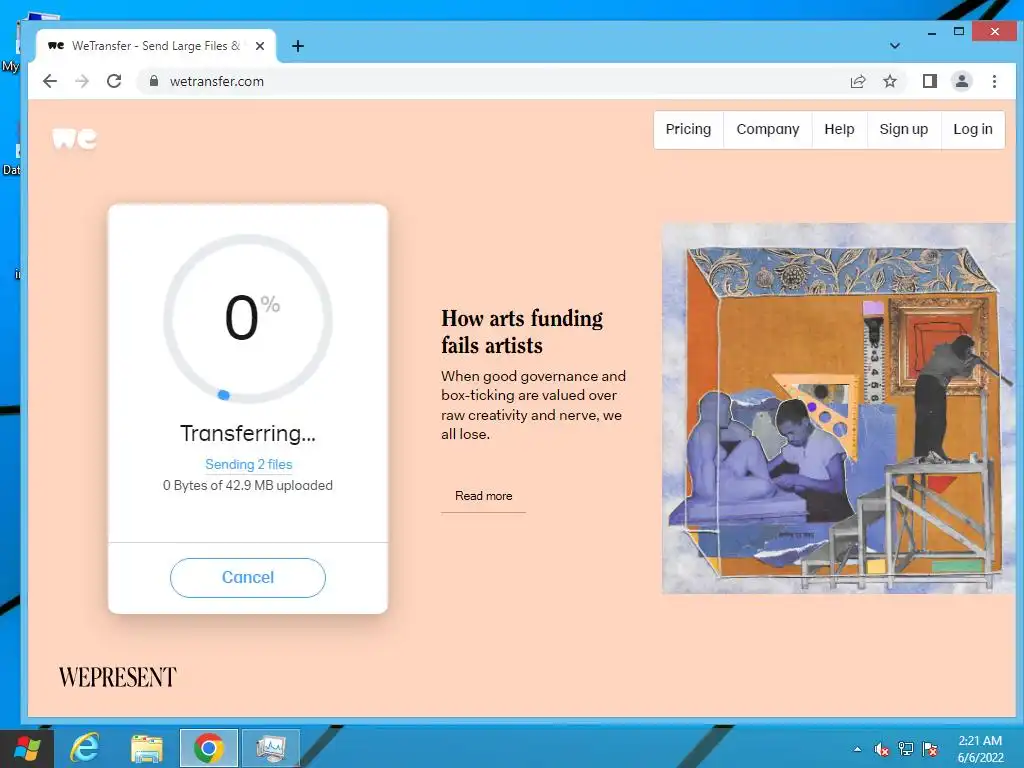1024x768 pixels.
Task: Open File Explorer from the taskbar
Action: (x=146, y=748)
